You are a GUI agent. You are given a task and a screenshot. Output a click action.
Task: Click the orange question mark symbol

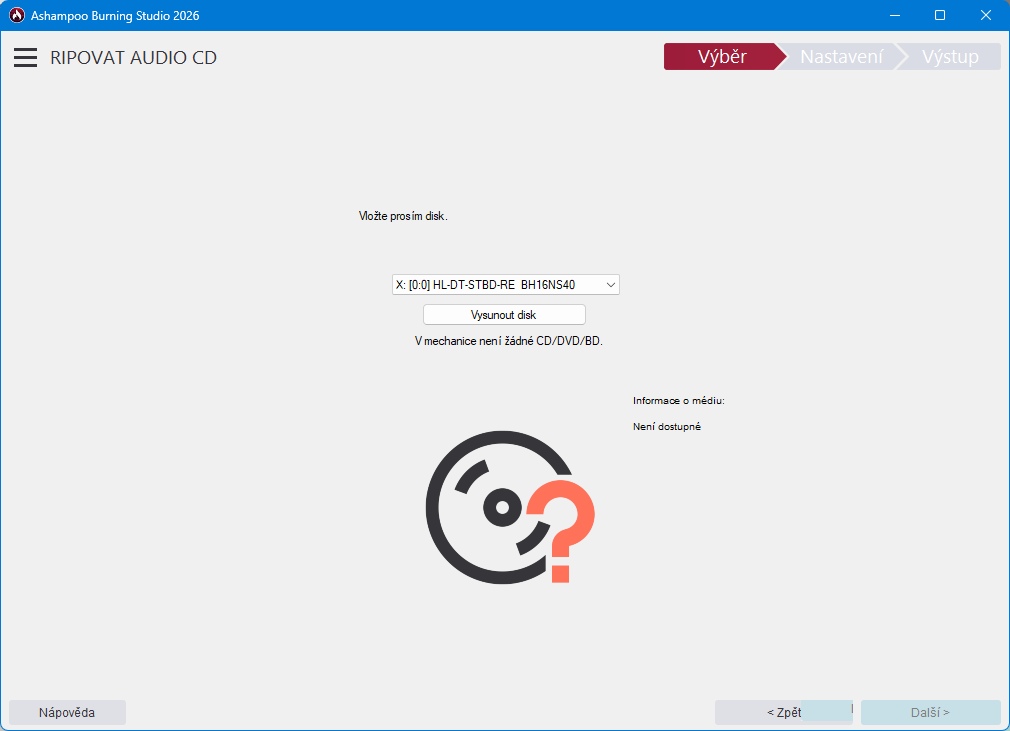click(562, 530)
